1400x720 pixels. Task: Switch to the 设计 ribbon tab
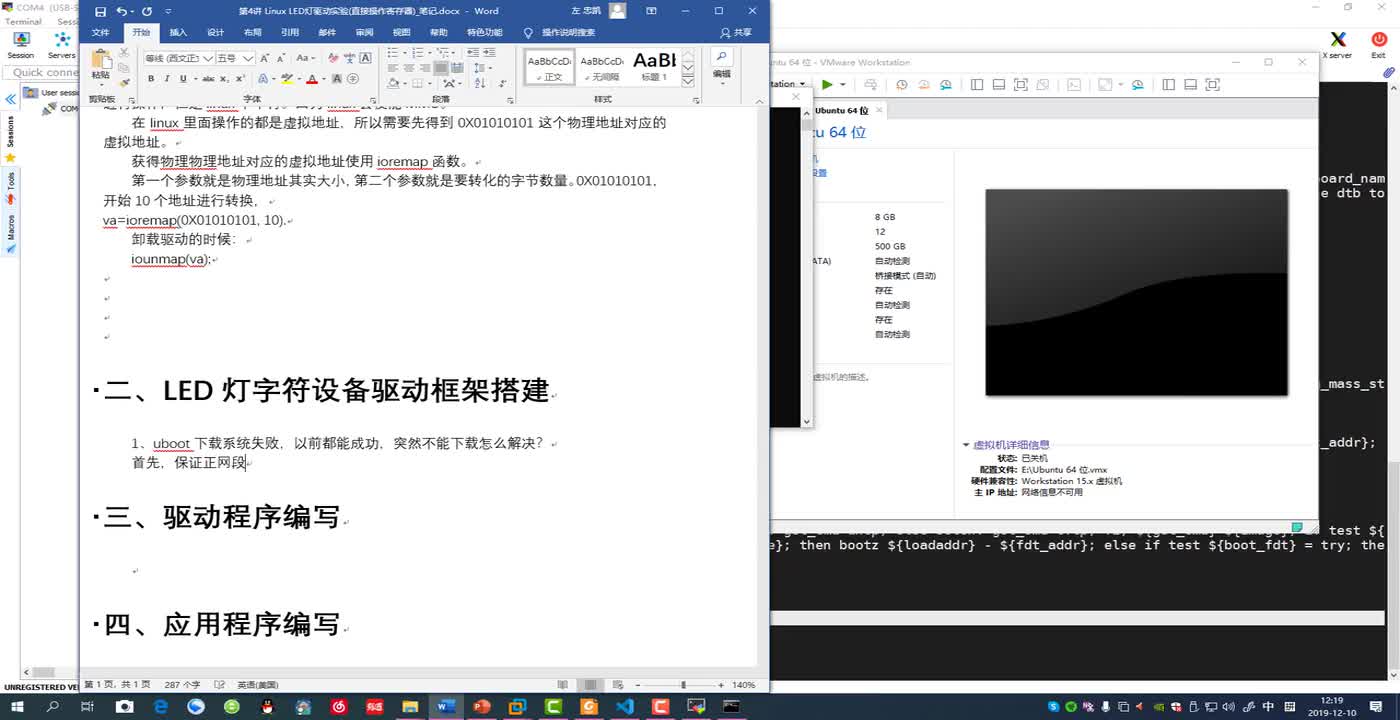pos(215,32)
